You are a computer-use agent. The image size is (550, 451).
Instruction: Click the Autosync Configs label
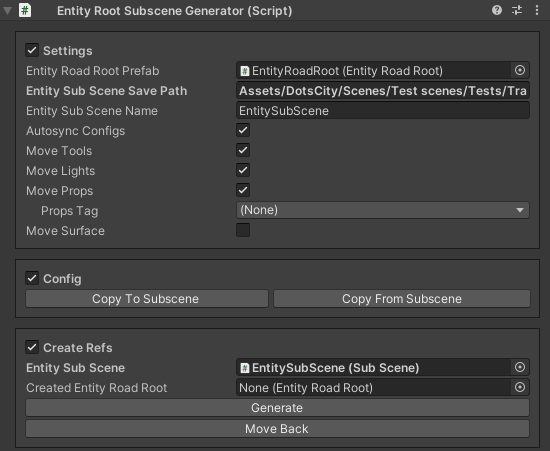point(75,131)
